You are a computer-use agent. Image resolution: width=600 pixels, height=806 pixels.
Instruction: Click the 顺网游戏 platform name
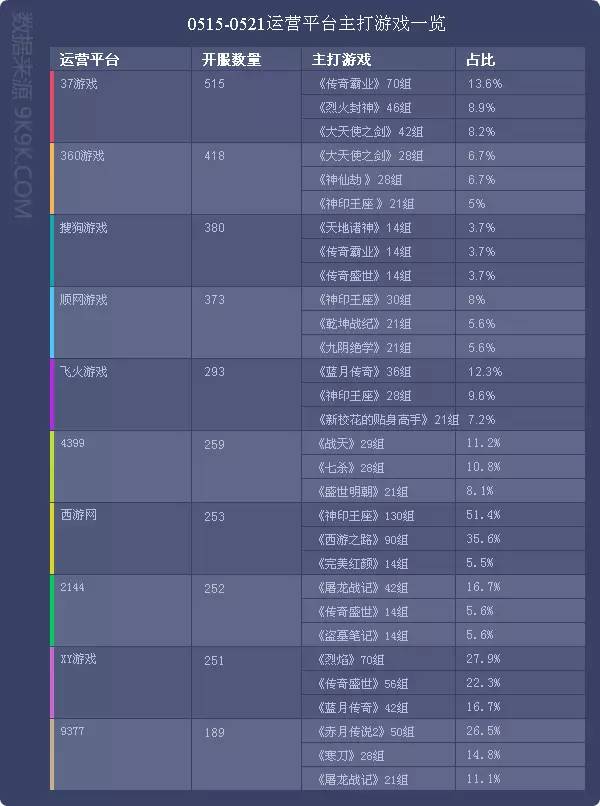(84, 300)
